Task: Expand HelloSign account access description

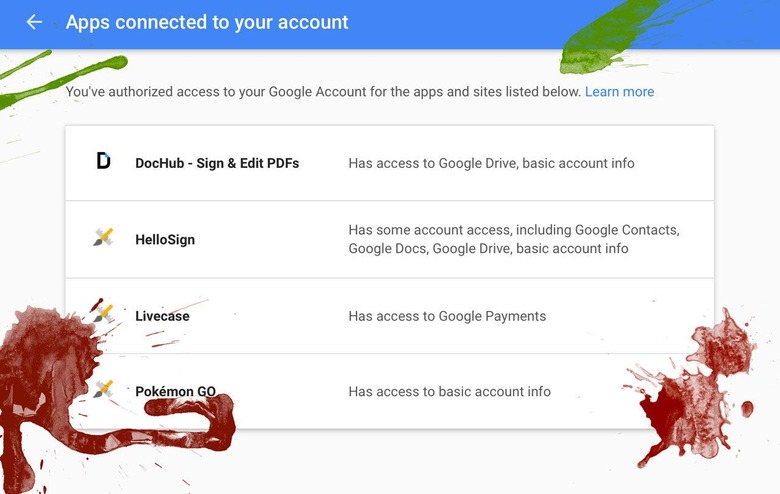Action: [514, 239]
